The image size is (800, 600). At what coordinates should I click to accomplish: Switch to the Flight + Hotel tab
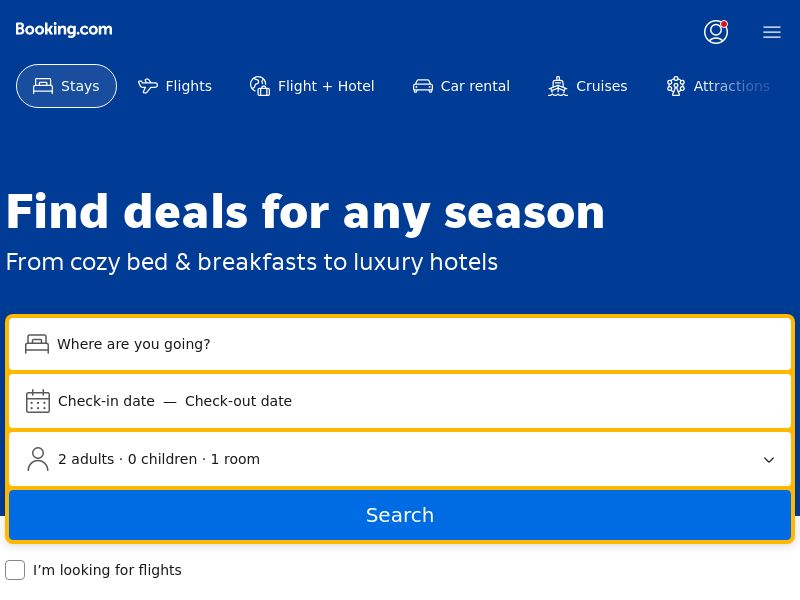(312, 86)
